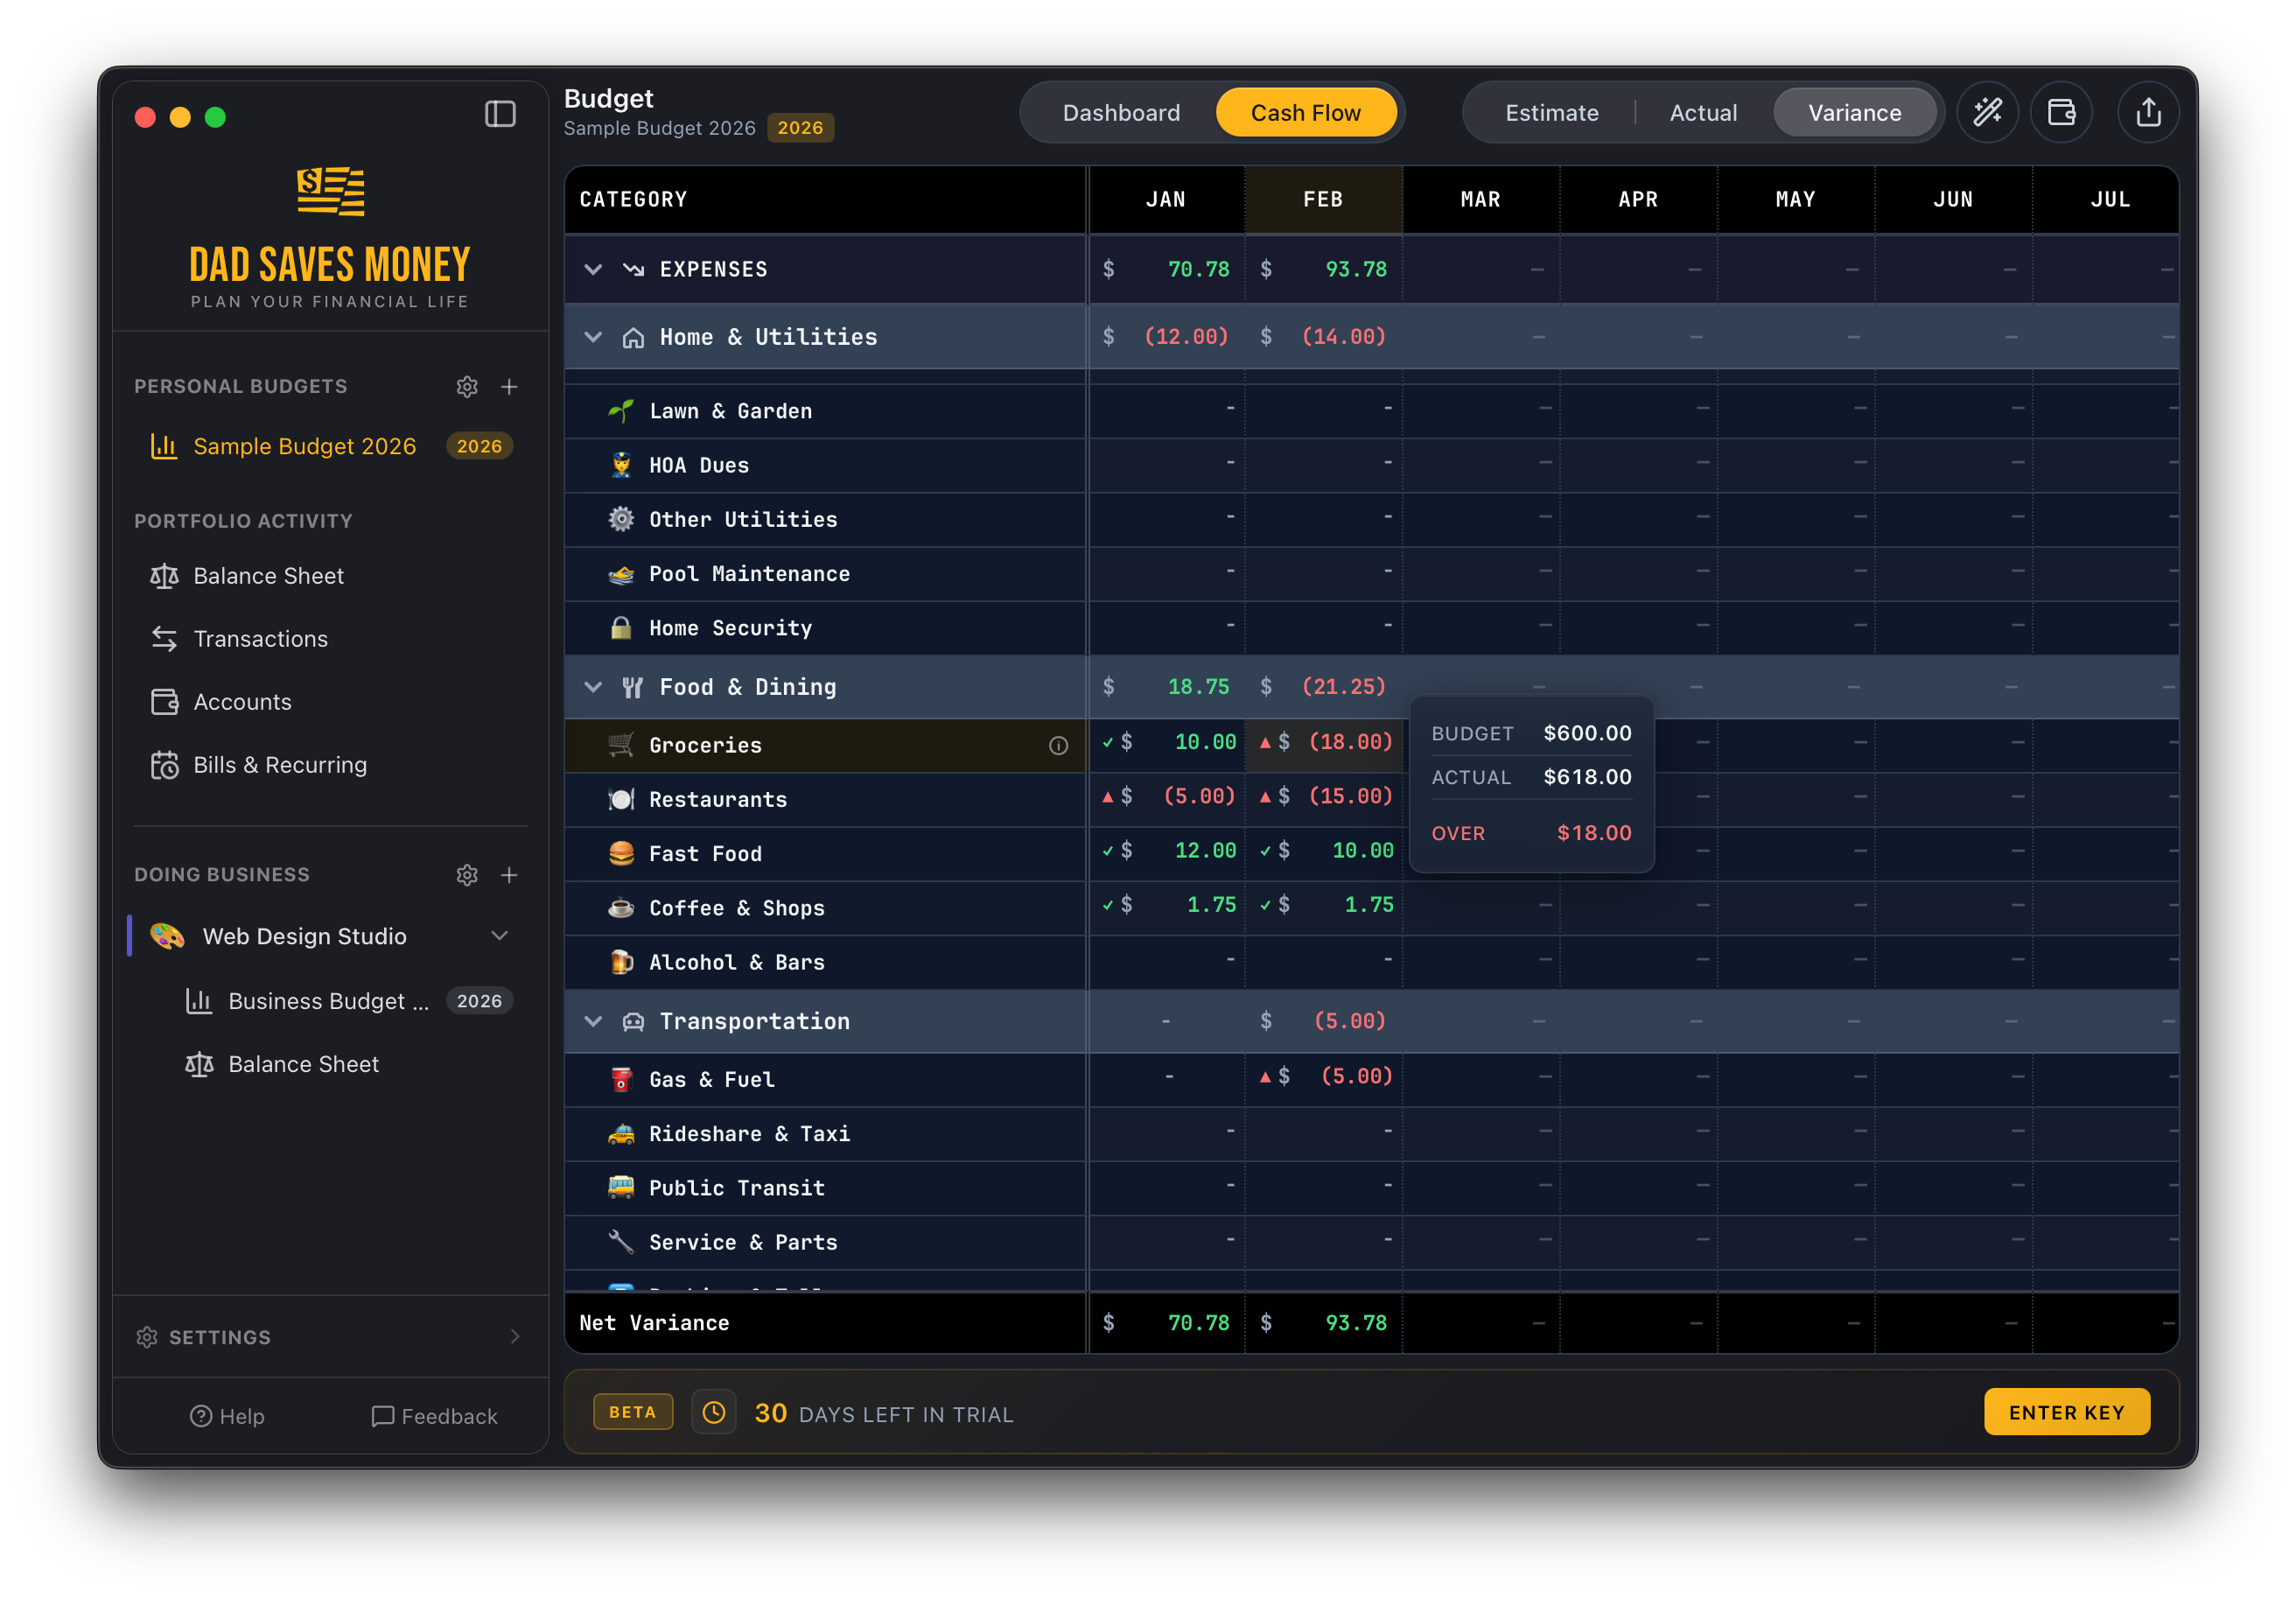Open the Bills & Recurring section
The height and width of the screenshot is (1598, 2296).
(280, 764)
